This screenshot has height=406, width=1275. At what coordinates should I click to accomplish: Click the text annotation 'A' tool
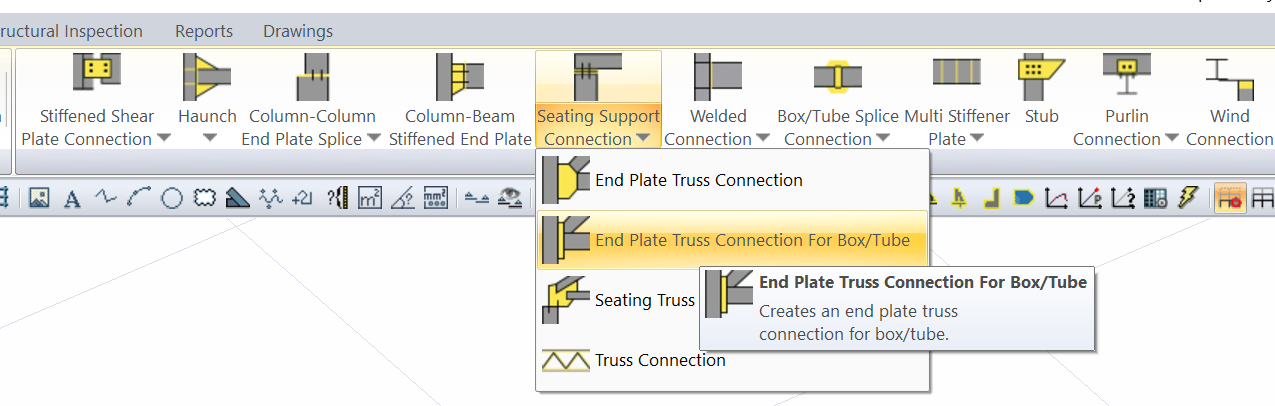pos(72,198)
